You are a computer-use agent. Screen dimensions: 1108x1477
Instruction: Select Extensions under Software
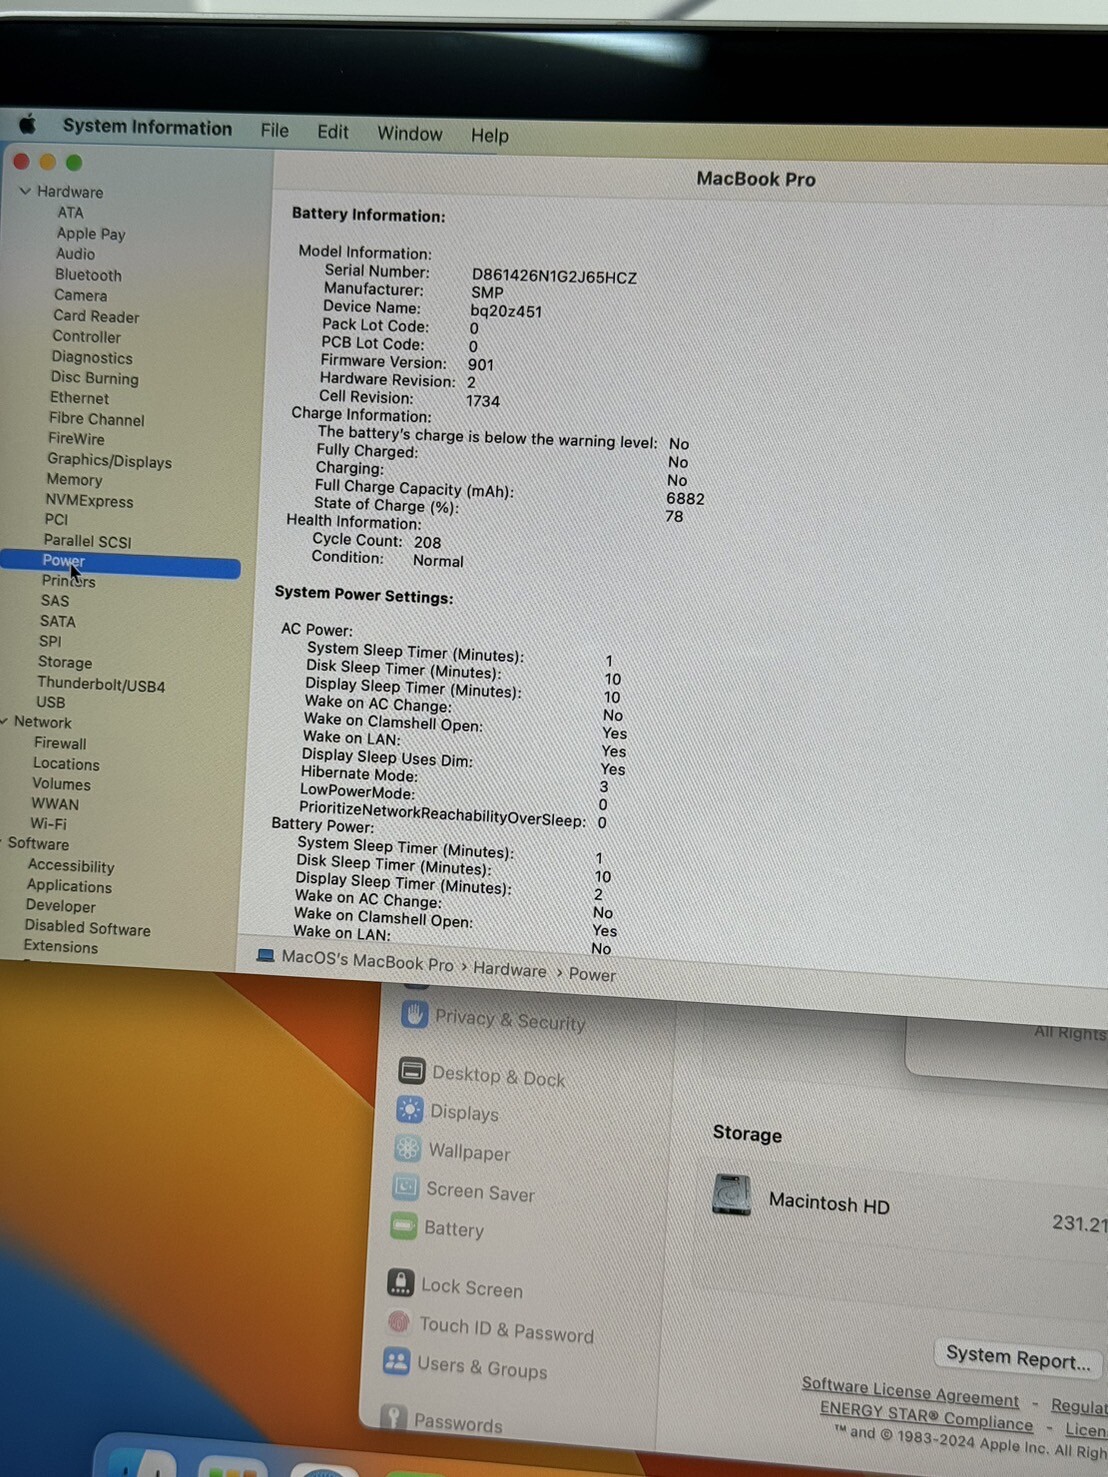61,946
